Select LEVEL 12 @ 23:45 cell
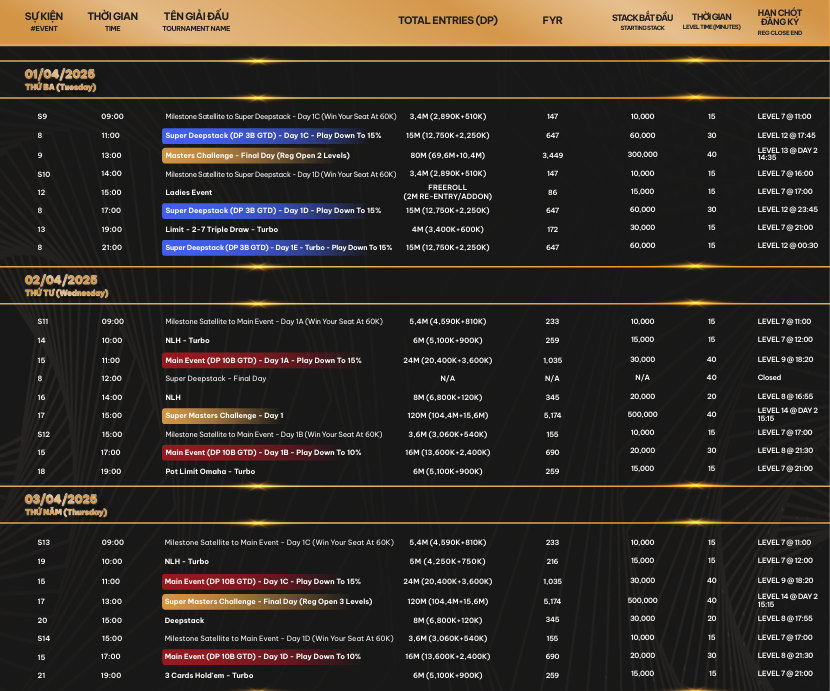The height and width of the screenshot is (691, 830). tap(787, 210)
